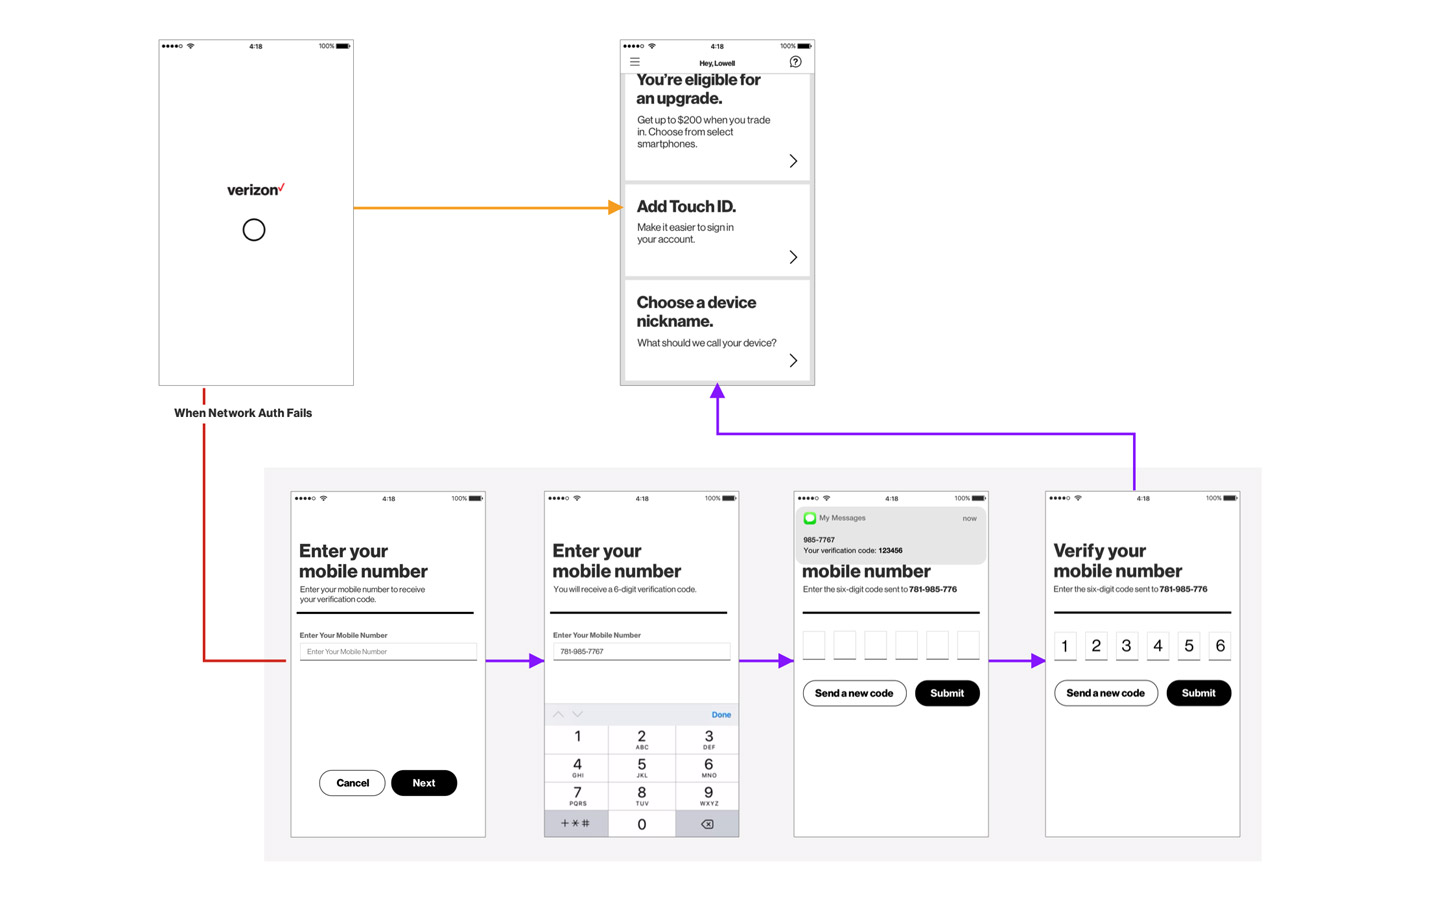Click the loading circle on splash screen
The width and height of the screenshot is (1440, 900).
coord(254,230)
